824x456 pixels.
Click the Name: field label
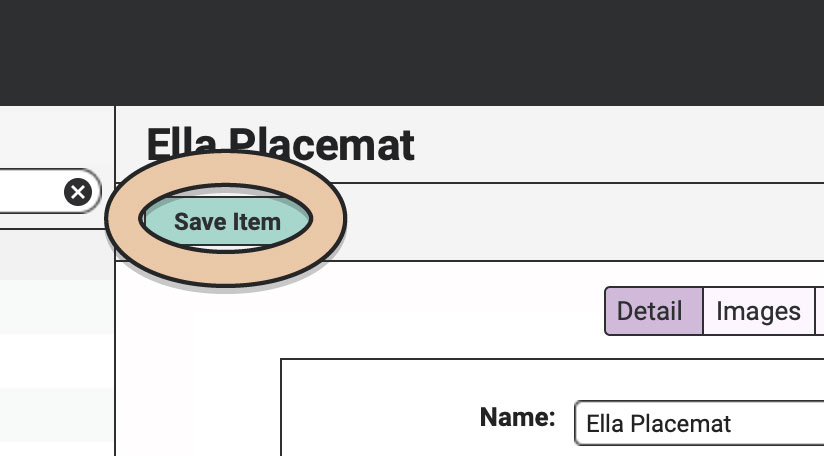coord(517,417)
